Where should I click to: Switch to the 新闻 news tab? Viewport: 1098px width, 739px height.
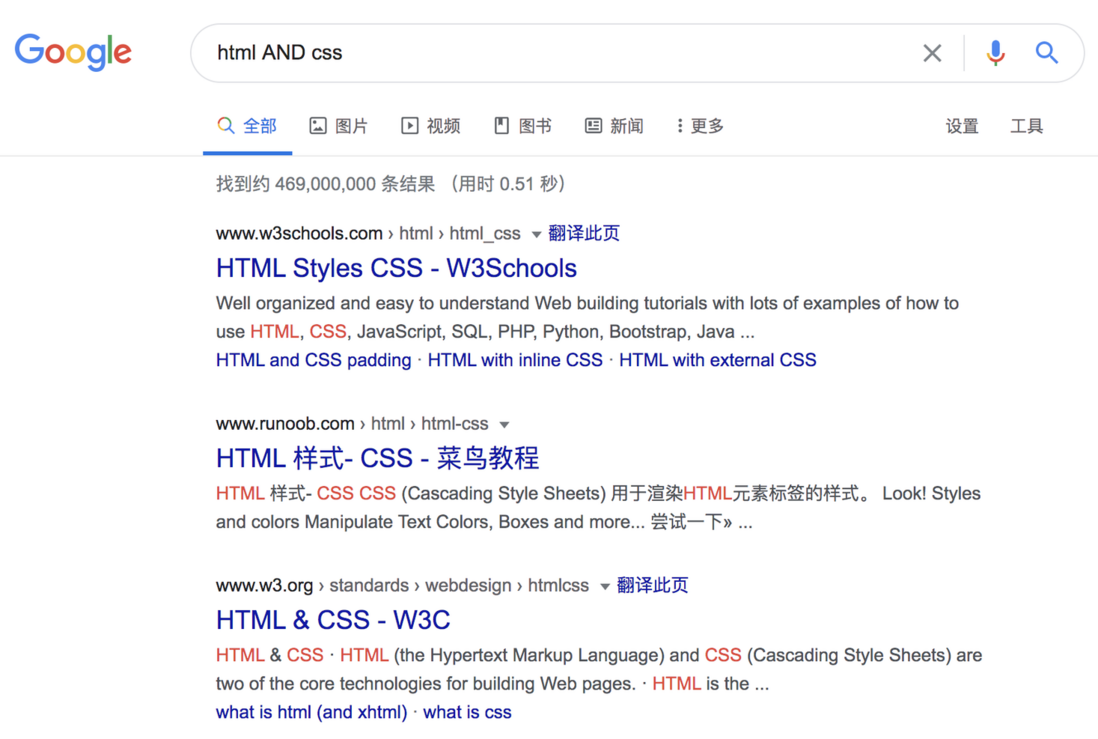[614, 126]
